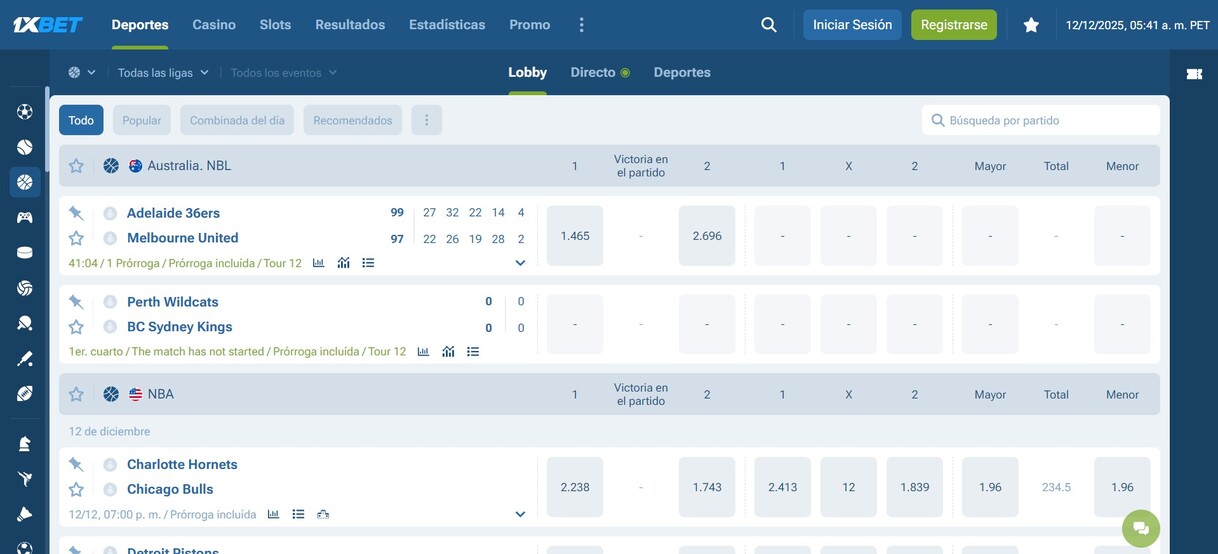Pin the Perth Wildcats match

pyautogui.click(x=76, y=302)
